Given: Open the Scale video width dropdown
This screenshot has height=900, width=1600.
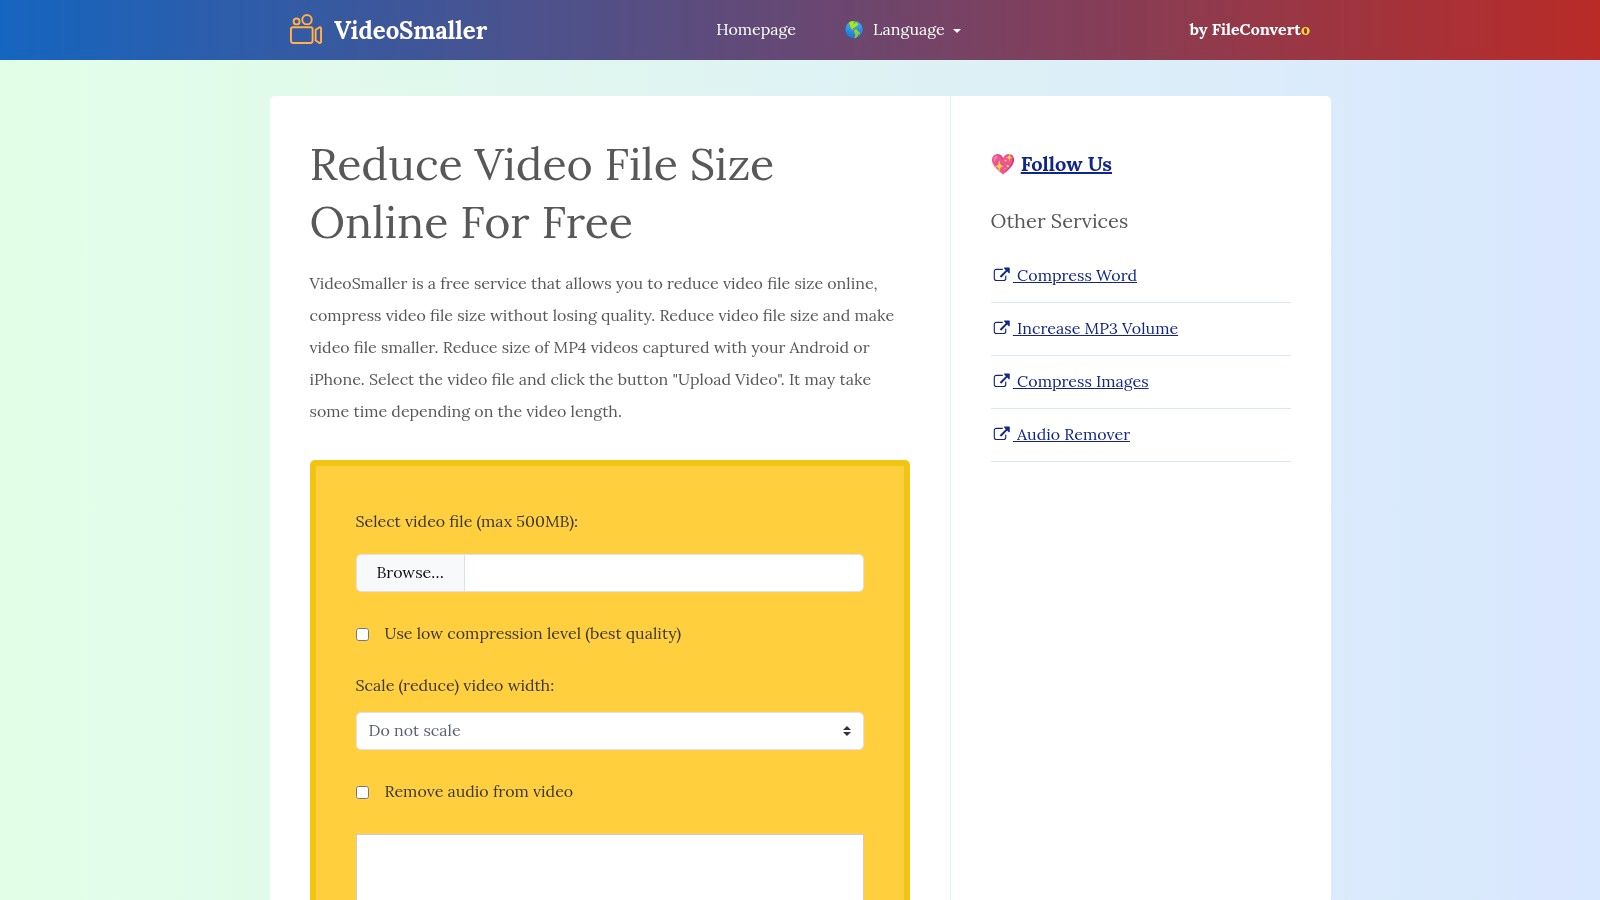Looking at the screenshot, I should click(609, 731).
